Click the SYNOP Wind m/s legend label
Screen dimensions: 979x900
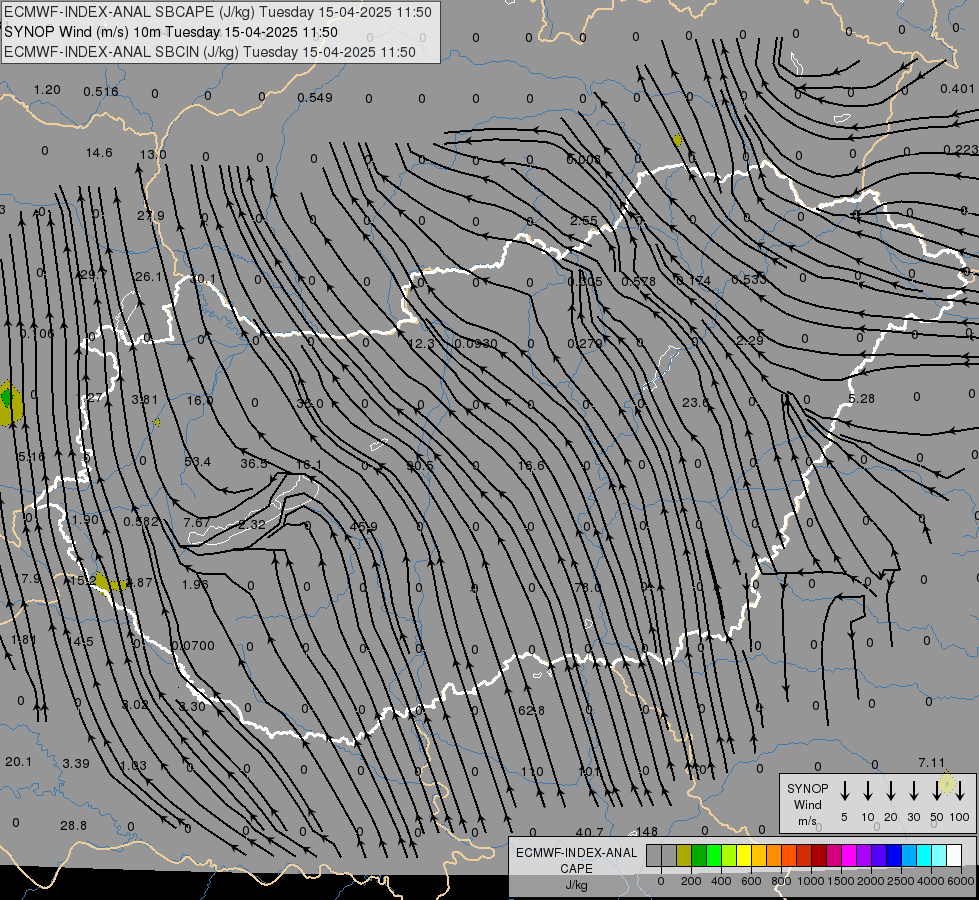tap(807, 804)
